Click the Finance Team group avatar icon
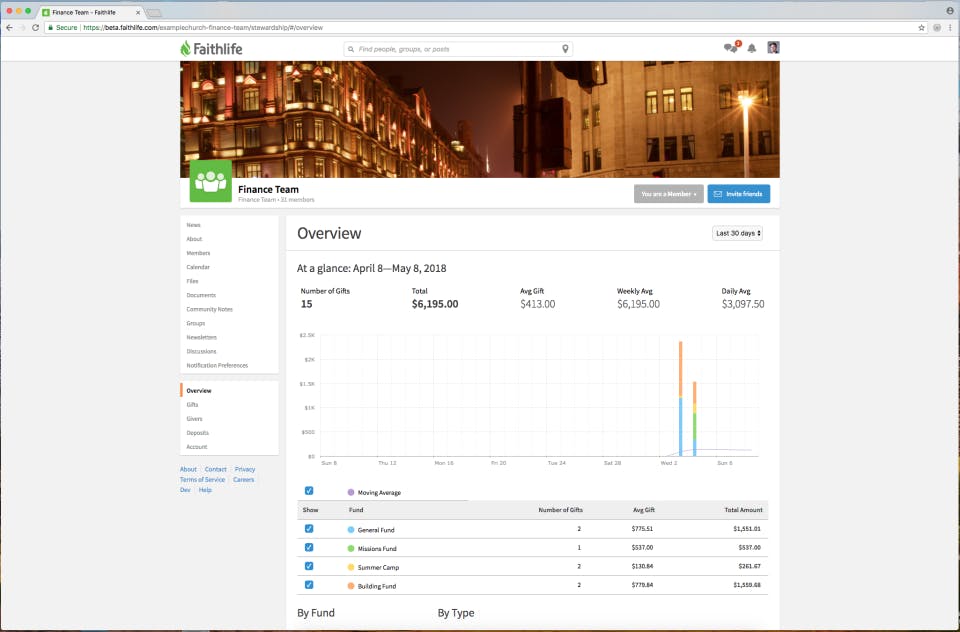The width and height of the screenshot is (960, 632). pos(211,181)
